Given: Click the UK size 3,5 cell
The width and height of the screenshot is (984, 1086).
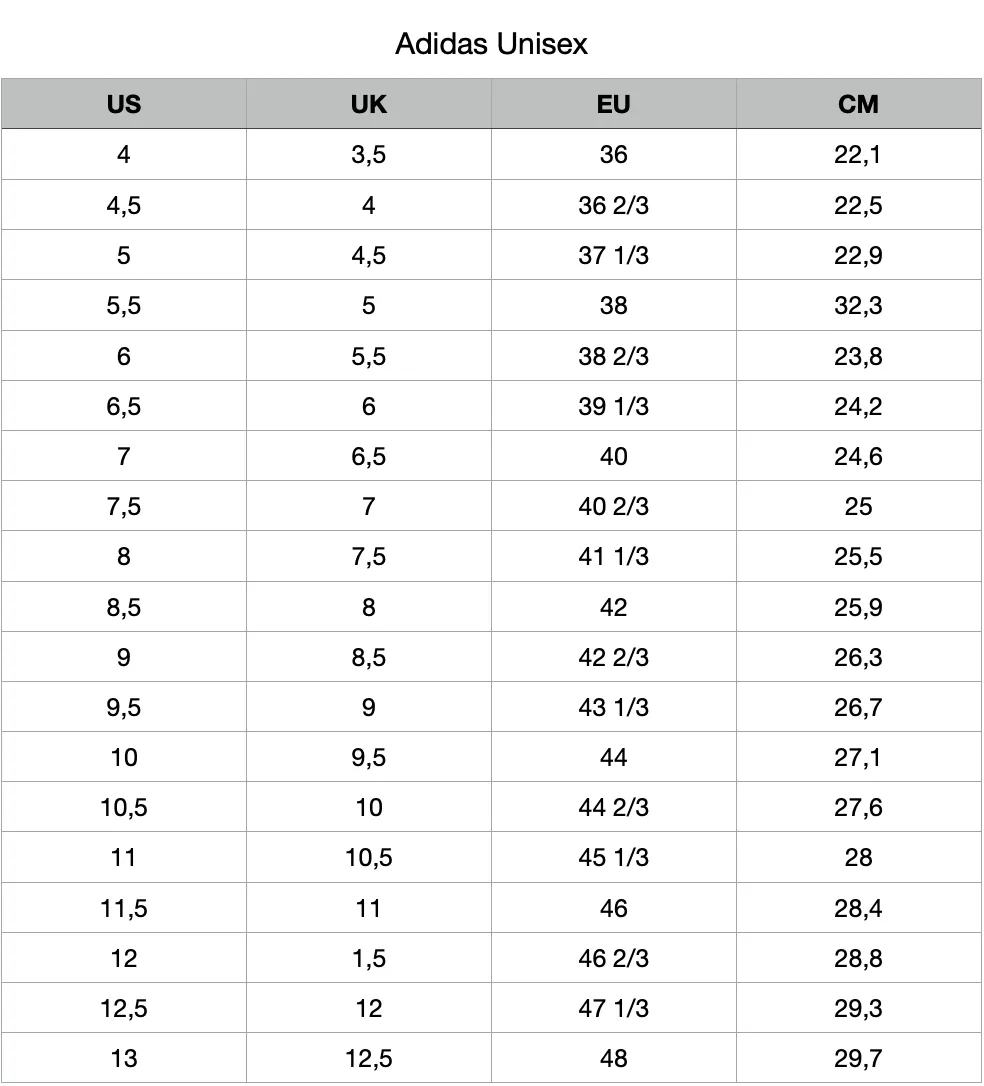Looking at the screenshot, I should [x=368, y=154].
